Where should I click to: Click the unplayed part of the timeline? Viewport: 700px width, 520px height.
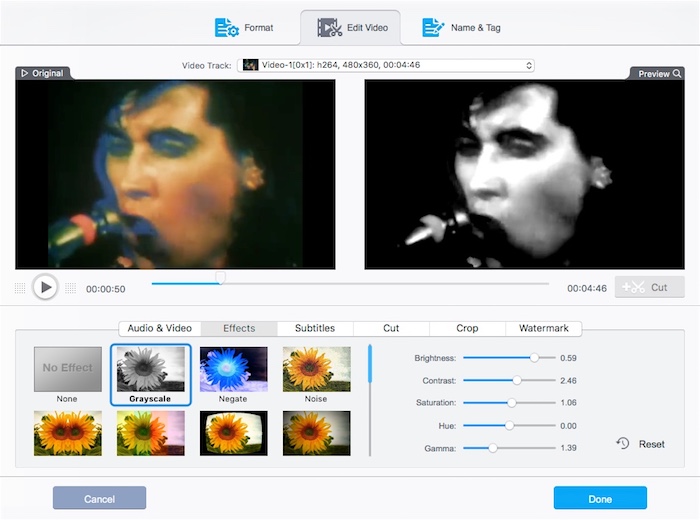click(x=387, y=283)
